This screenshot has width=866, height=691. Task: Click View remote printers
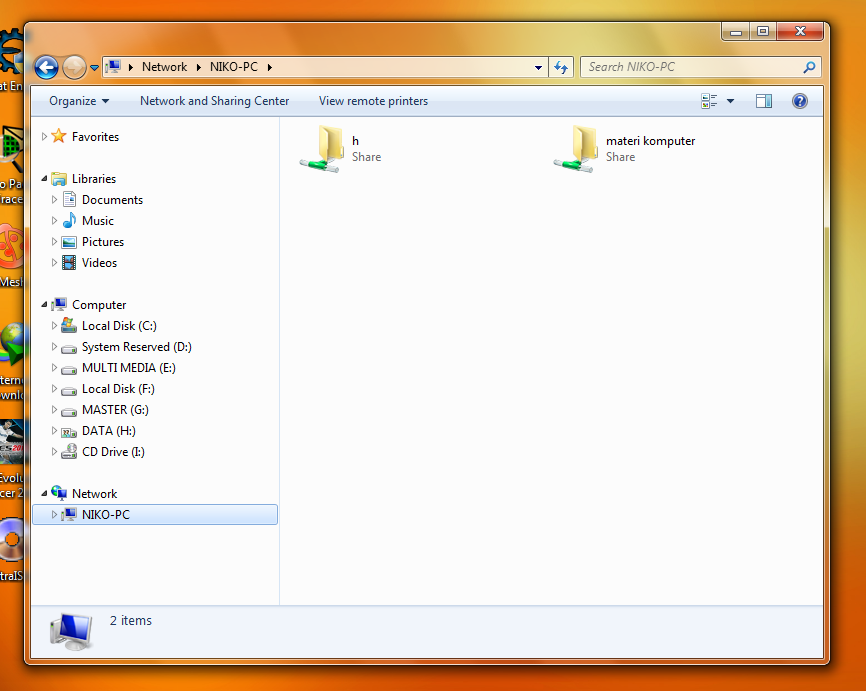[373, 101]
